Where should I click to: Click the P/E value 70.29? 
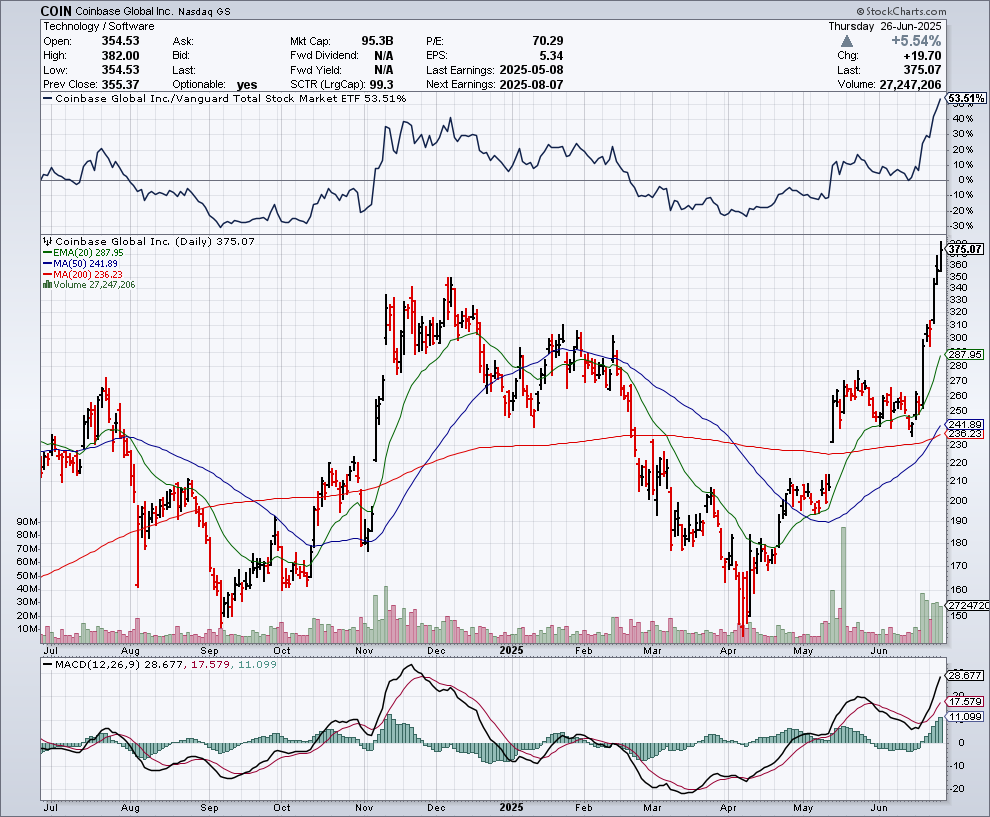(547, 40)
